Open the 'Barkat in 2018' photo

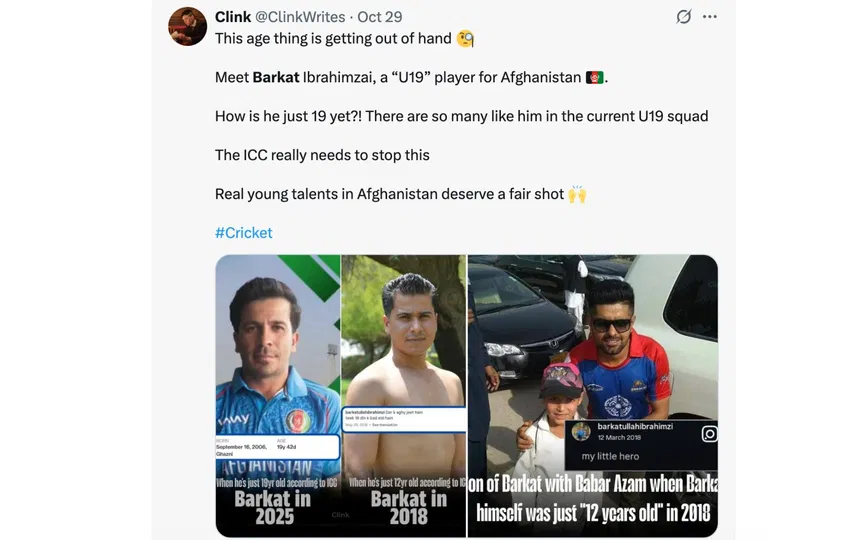click(x=404, y=396)
